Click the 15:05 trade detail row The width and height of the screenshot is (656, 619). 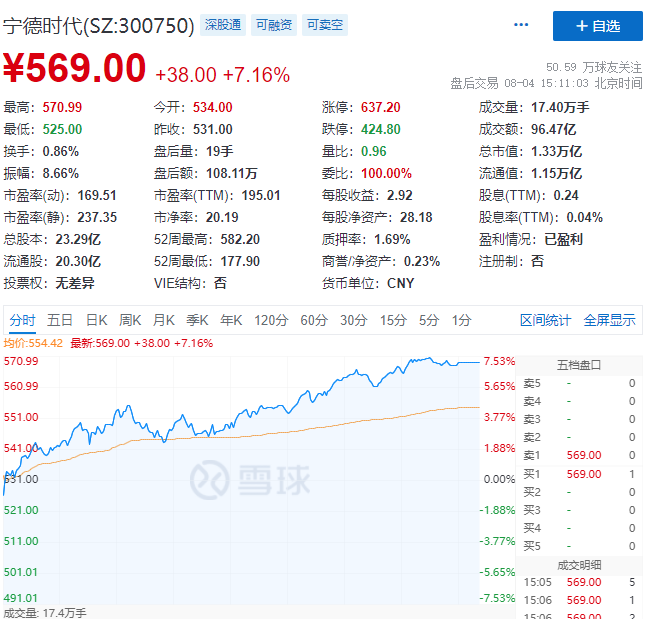coord(579,582)
